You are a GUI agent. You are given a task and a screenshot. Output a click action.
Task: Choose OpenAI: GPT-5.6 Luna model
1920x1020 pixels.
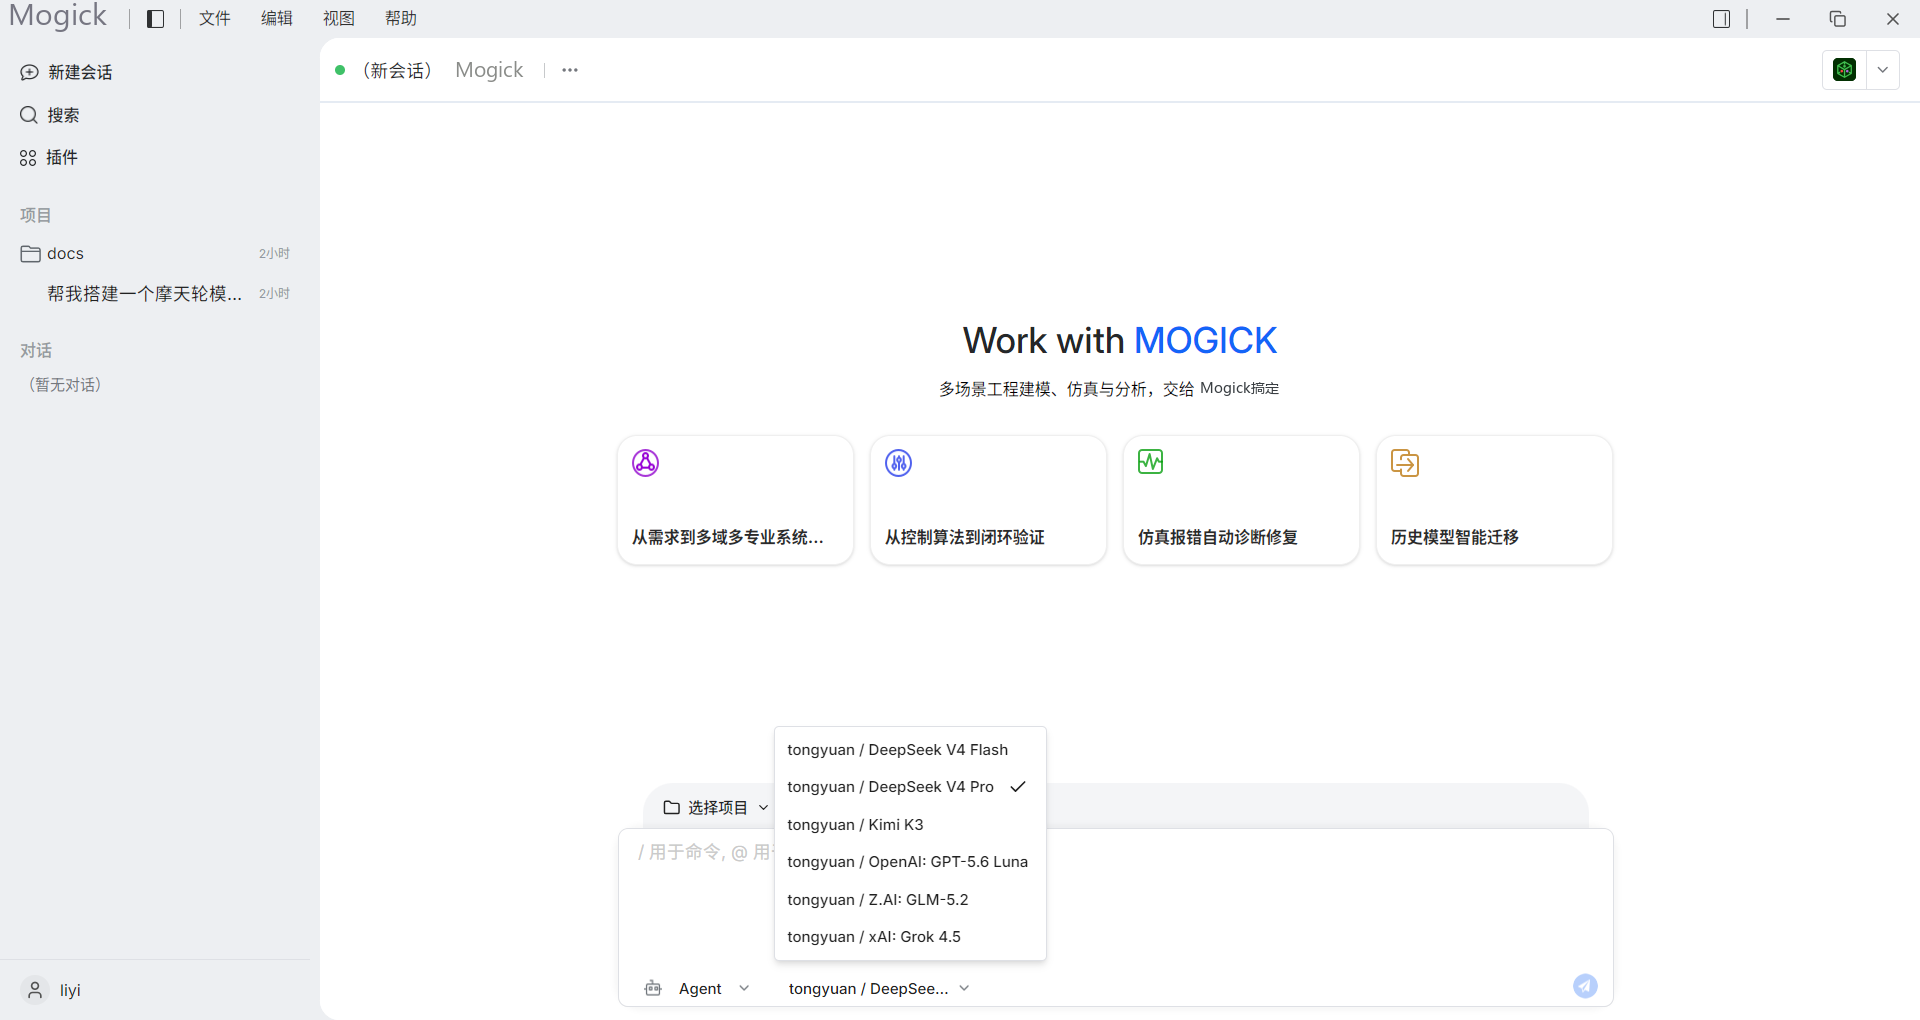[910, 862]
